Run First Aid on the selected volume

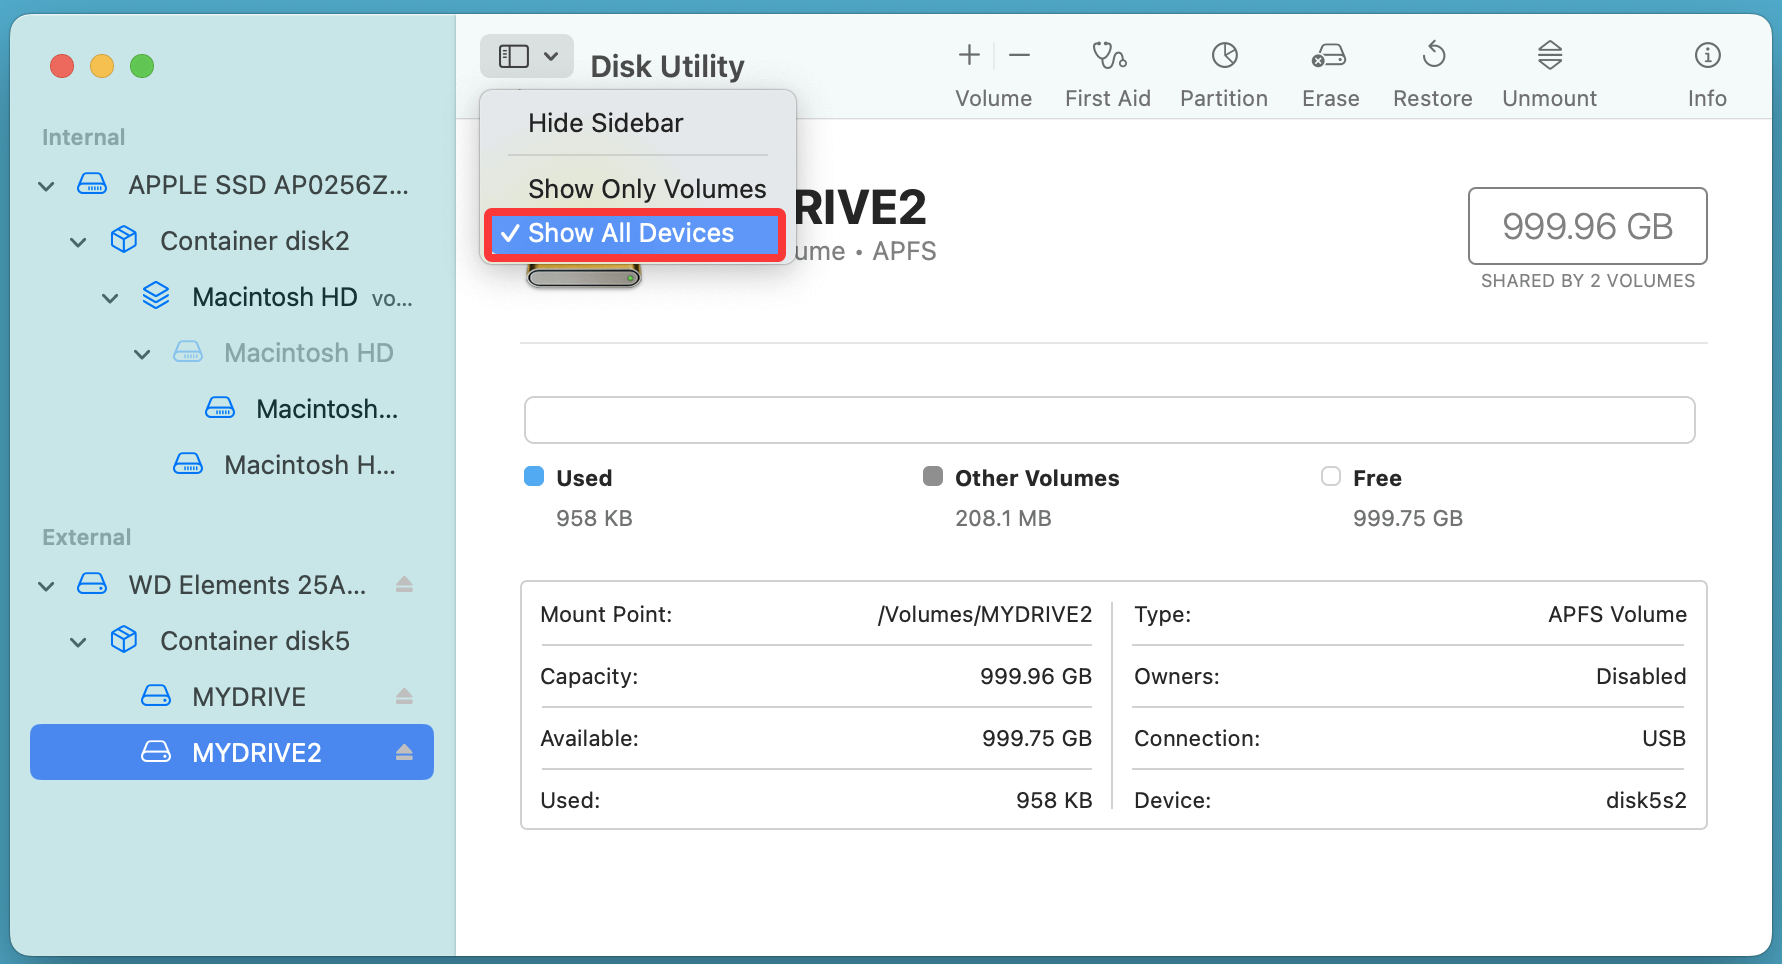(x=1107, y=70)
